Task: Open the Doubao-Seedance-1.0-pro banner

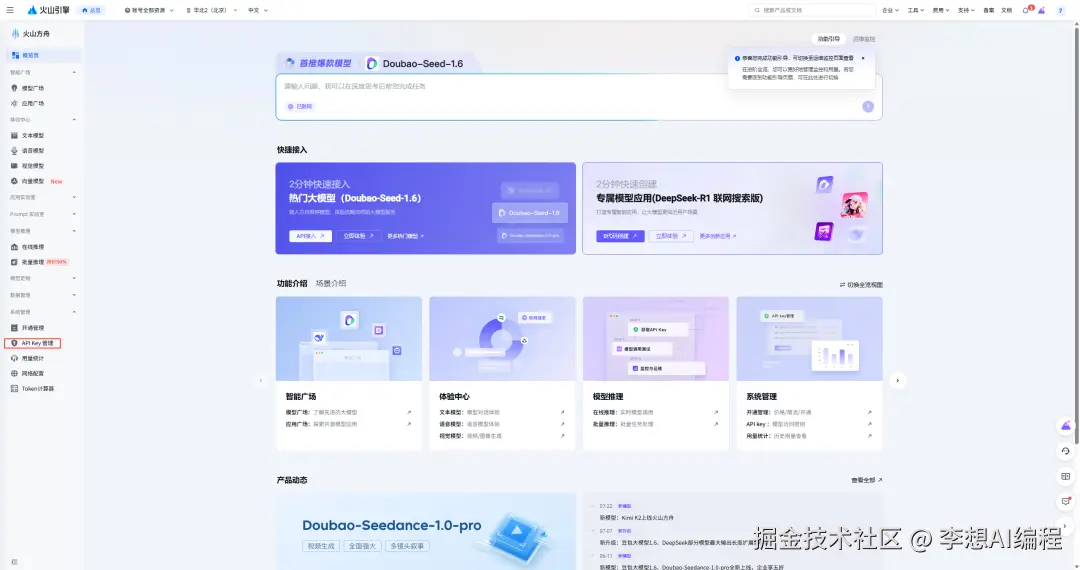Action: (426, 531)
